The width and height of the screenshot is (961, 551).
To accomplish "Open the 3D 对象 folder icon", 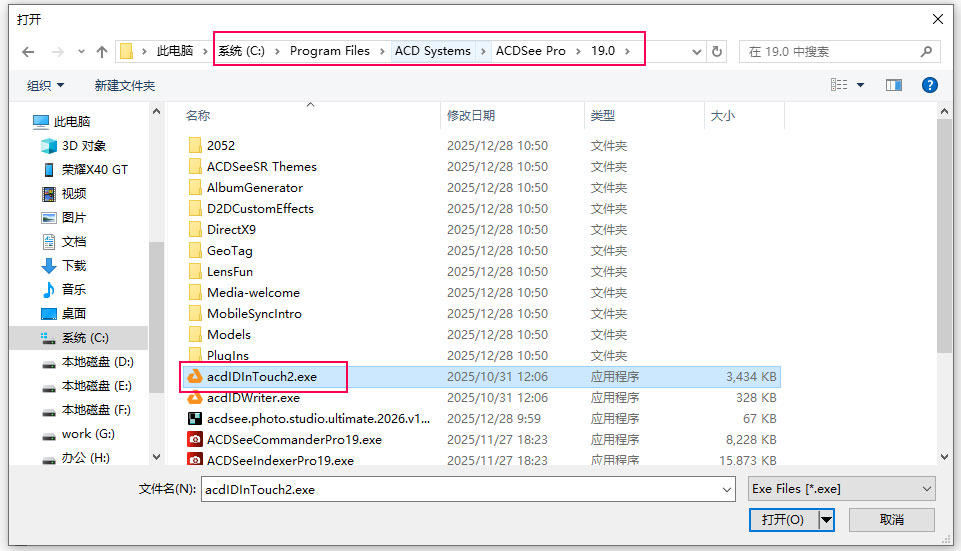I will [x=49, y=146].
